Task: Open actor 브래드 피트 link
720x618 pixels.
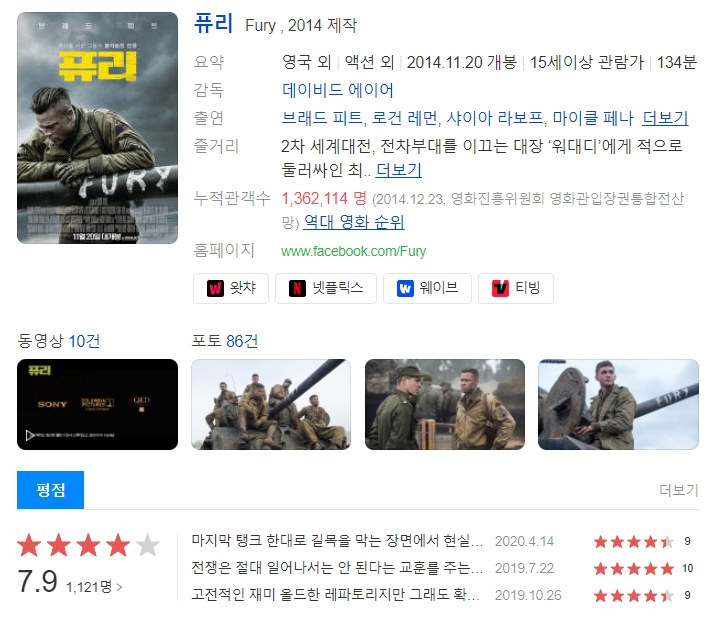Action: tap(322, 118)
